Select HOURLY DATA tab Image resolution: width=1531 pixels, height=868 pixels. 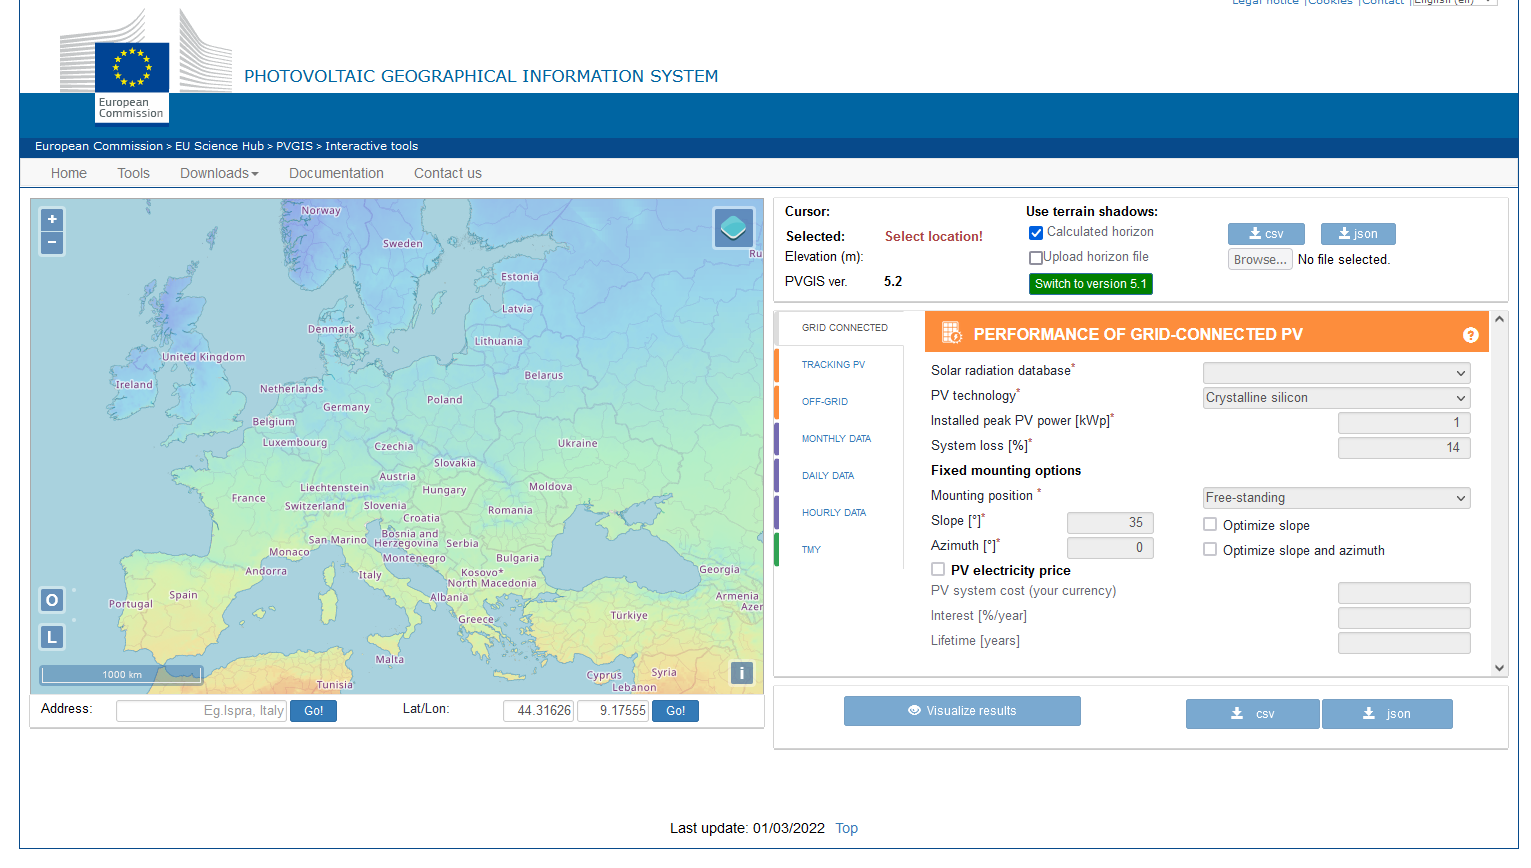(x=839, y=513)
